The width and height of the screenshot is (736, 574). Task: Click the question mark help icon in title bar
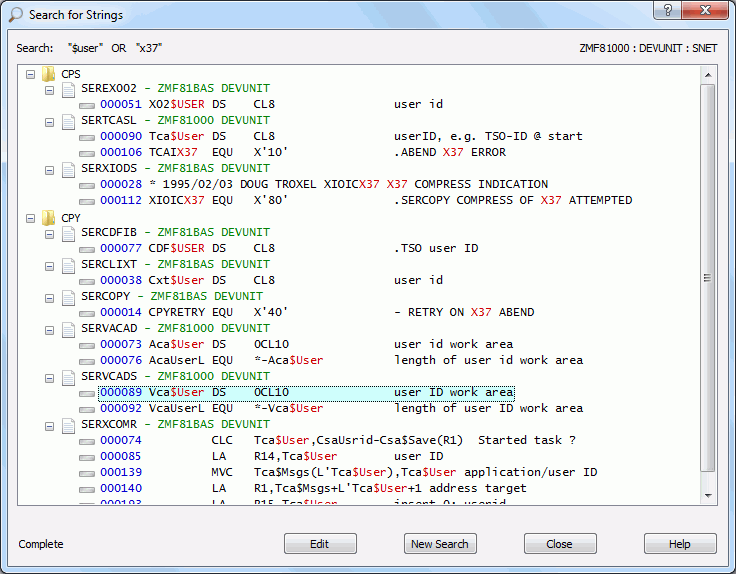pyautogui.click(x=667, y=9)
